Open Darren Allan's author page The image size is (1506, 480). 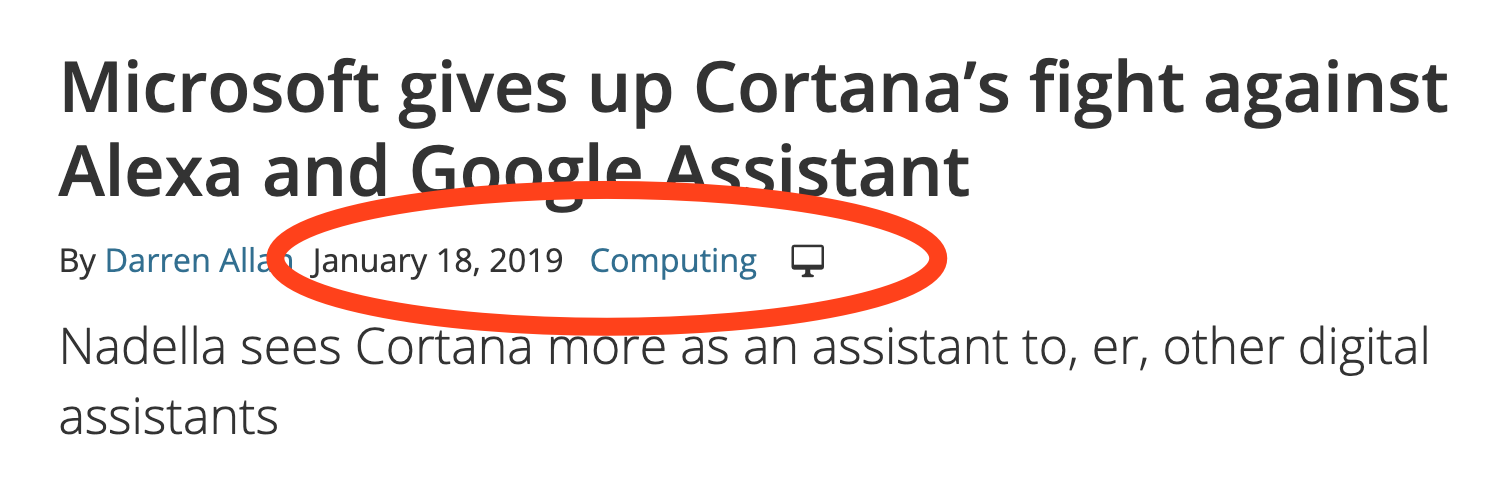190,262
